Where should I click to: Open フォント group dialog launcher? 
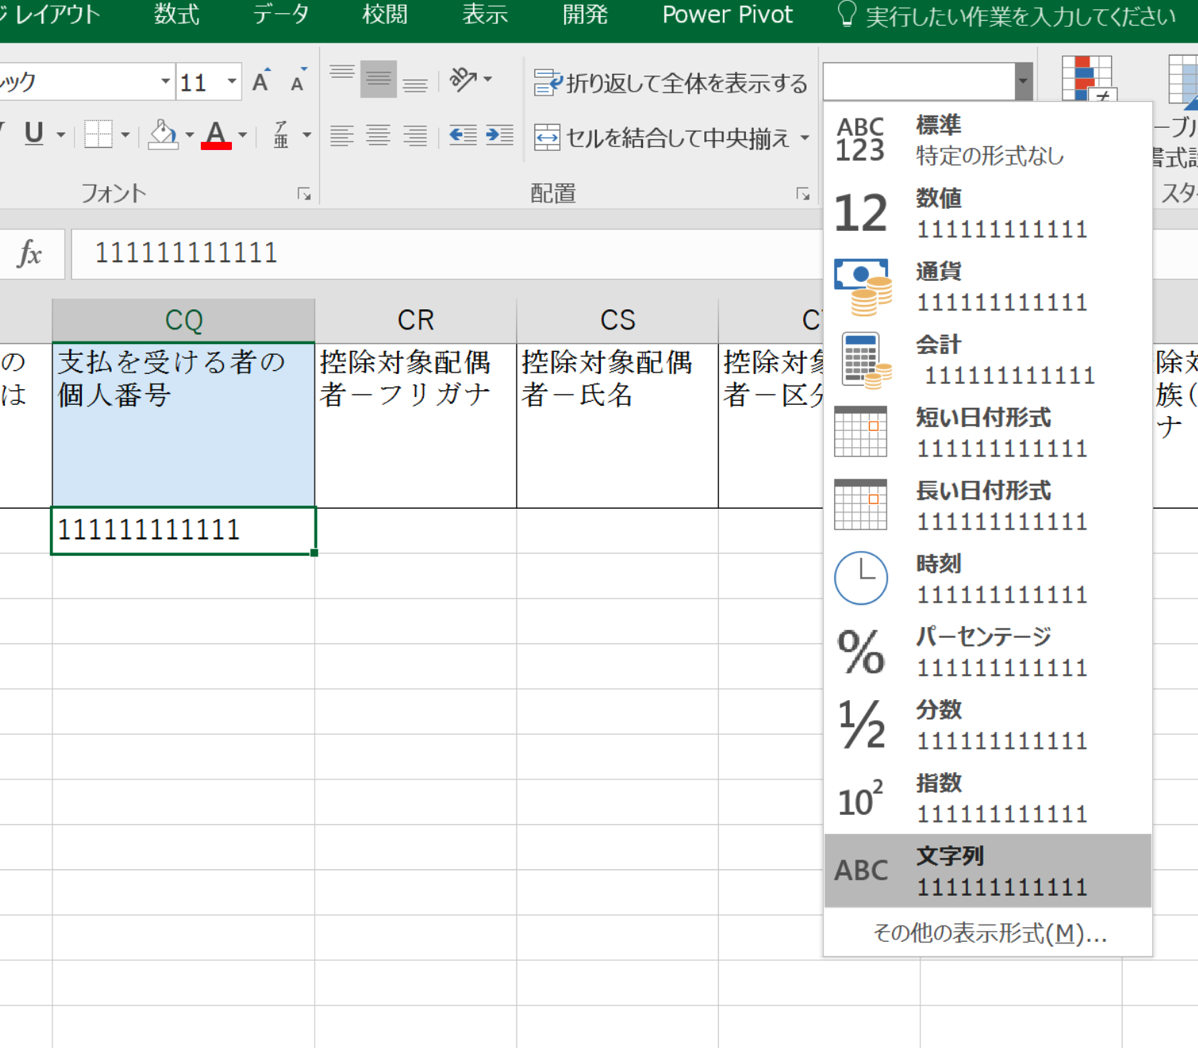click(x=304, y=194)
